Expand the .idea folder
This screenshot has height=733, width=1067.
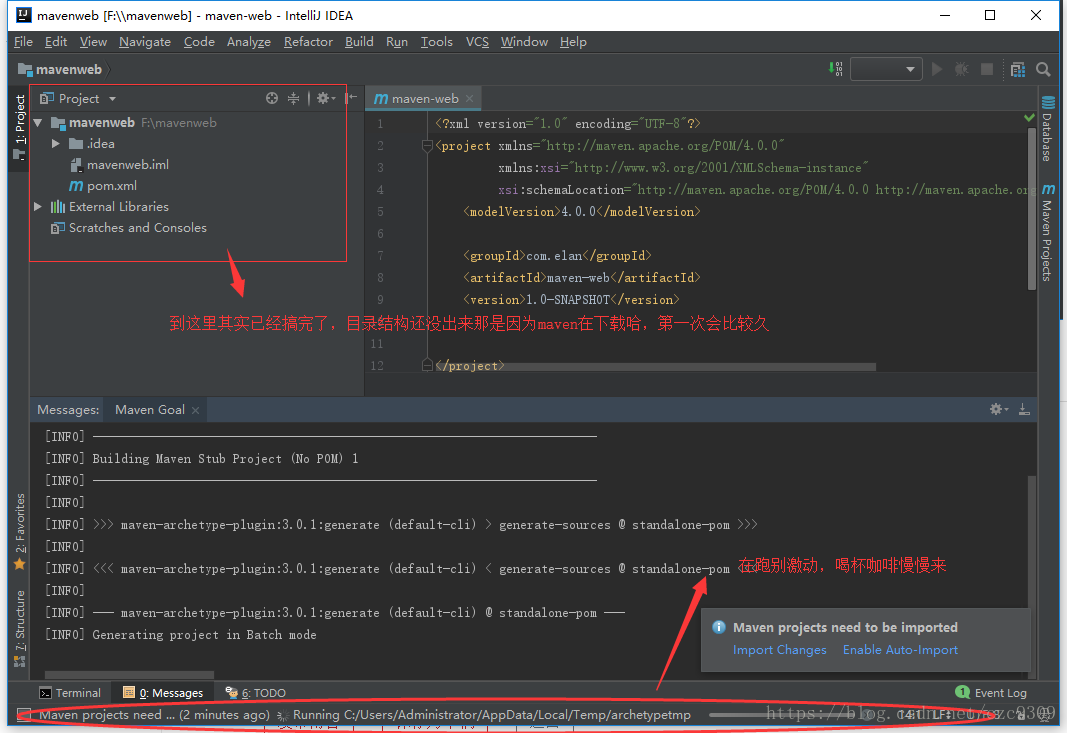point(57,144)
